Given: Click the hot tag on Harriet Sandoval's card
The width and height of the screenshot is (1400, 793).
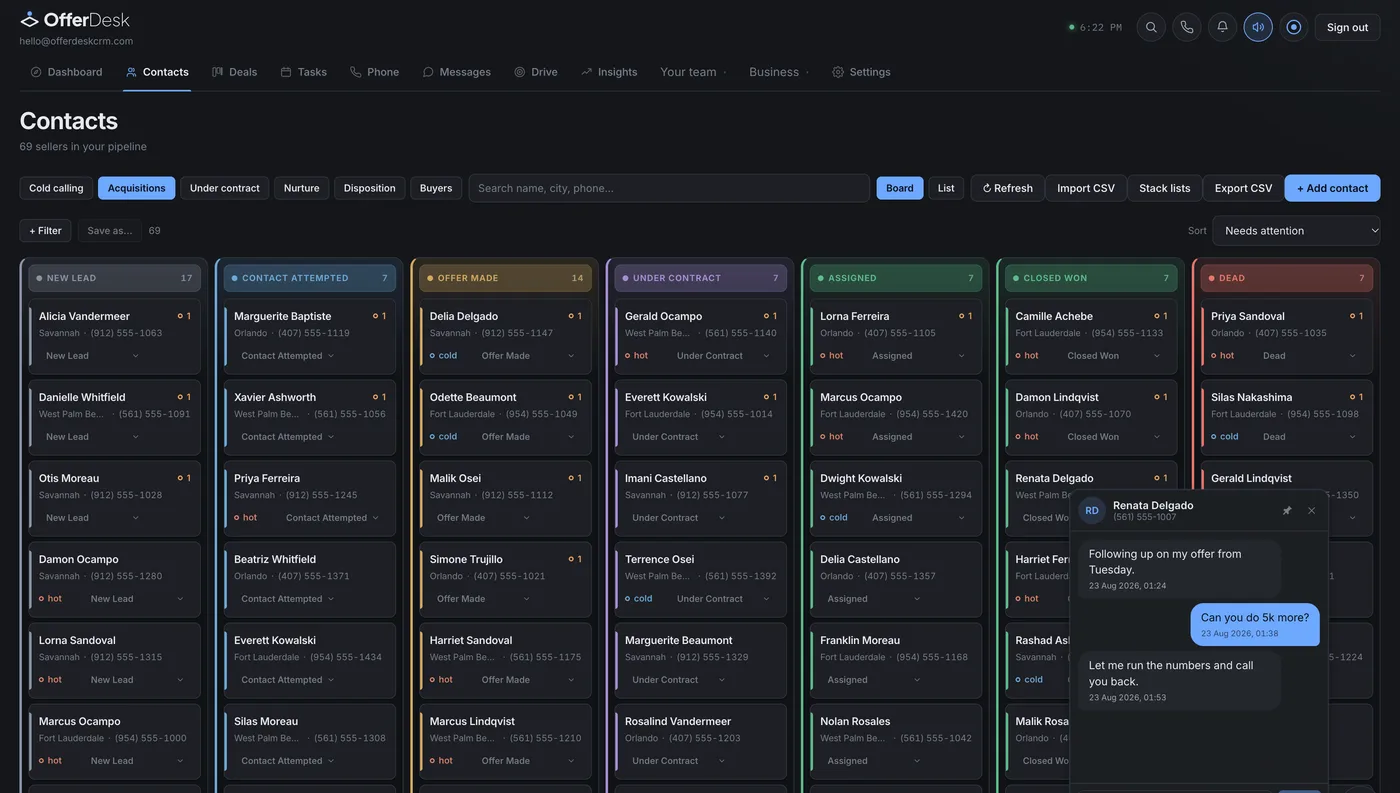Looking at the screenshot, I should (441, 680).
